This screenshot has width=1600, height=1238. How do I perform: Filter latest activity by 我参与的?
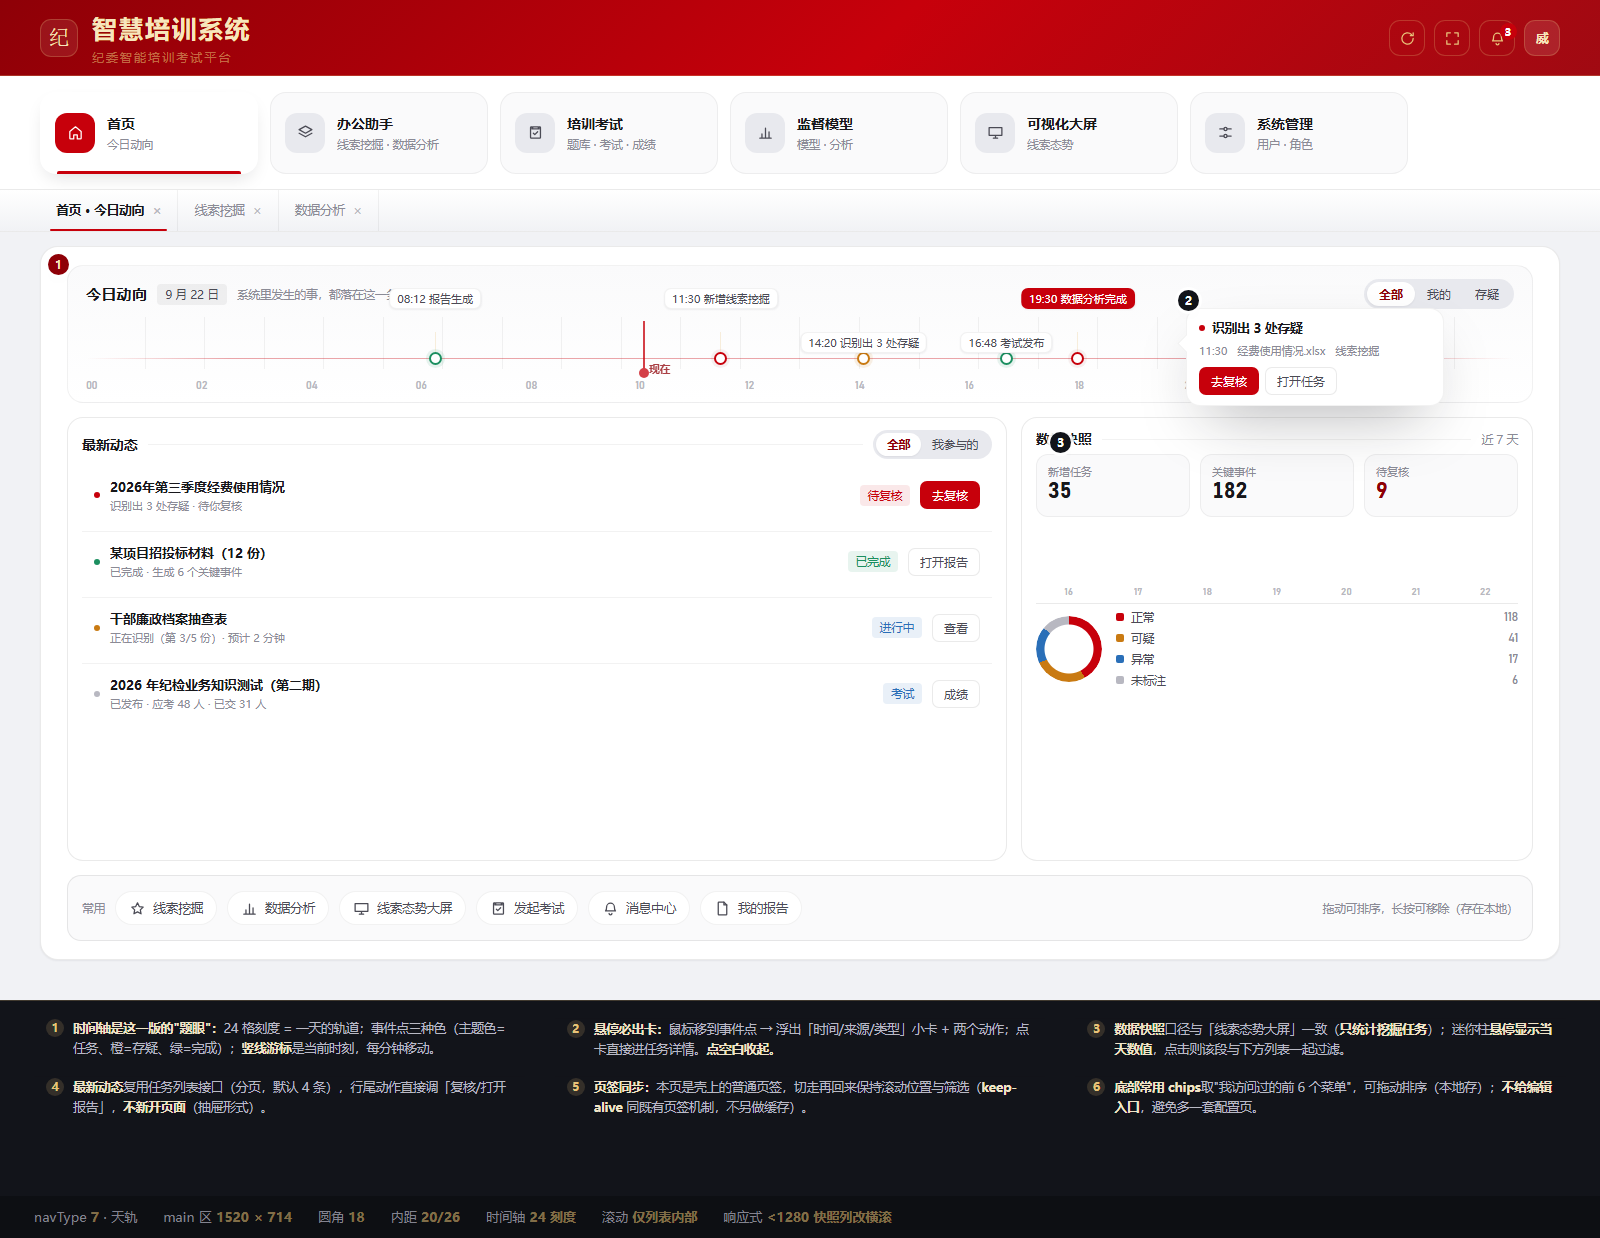(955, 445)
